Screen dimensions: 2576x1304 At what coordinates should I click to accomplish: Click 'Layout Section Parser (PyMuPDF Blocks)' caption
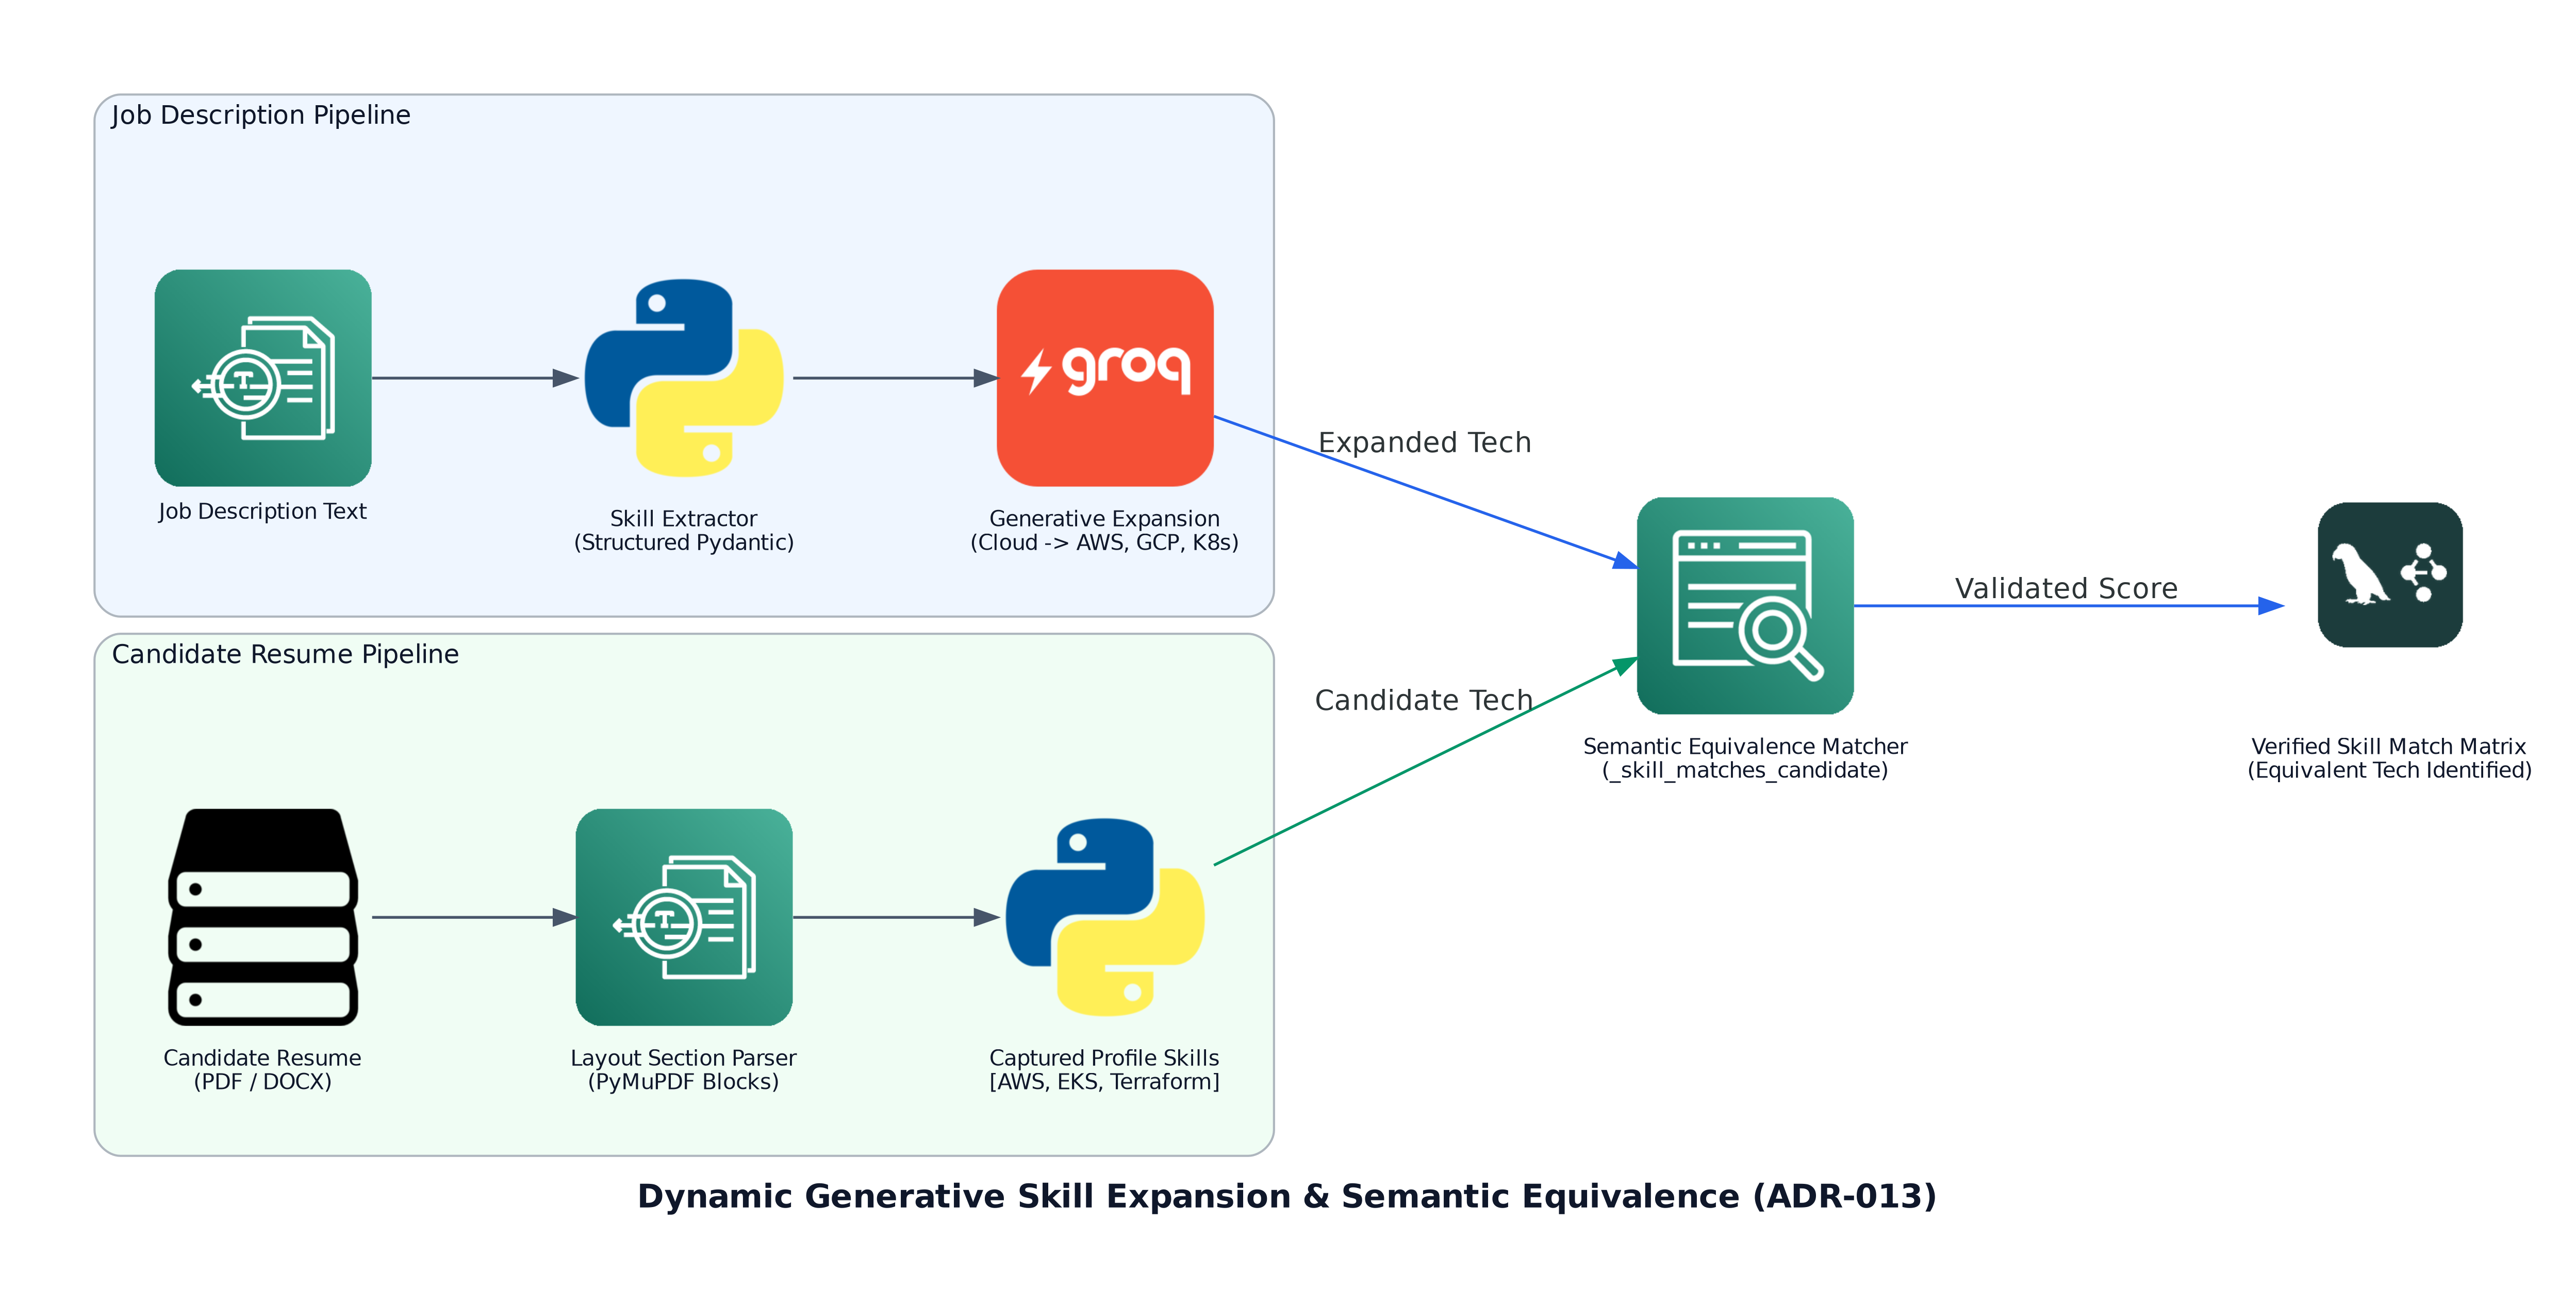coord(683,1070)
